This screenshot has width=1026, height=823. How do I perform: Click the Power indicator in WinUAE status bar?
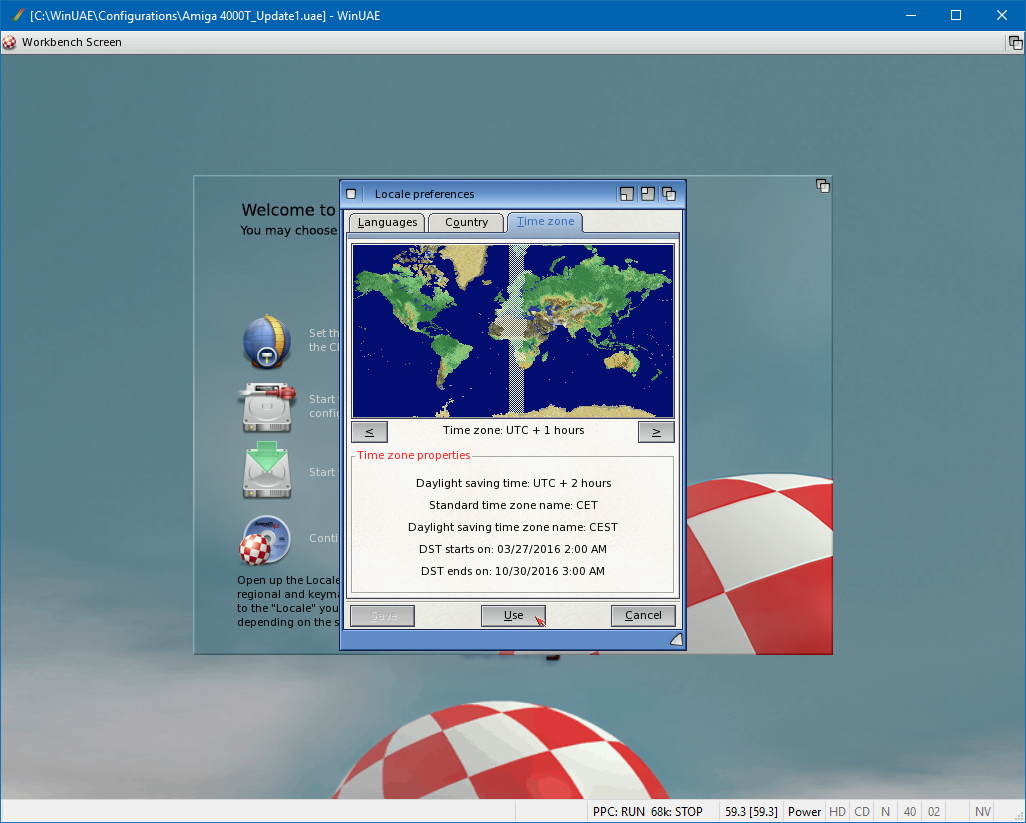[804, 812]
